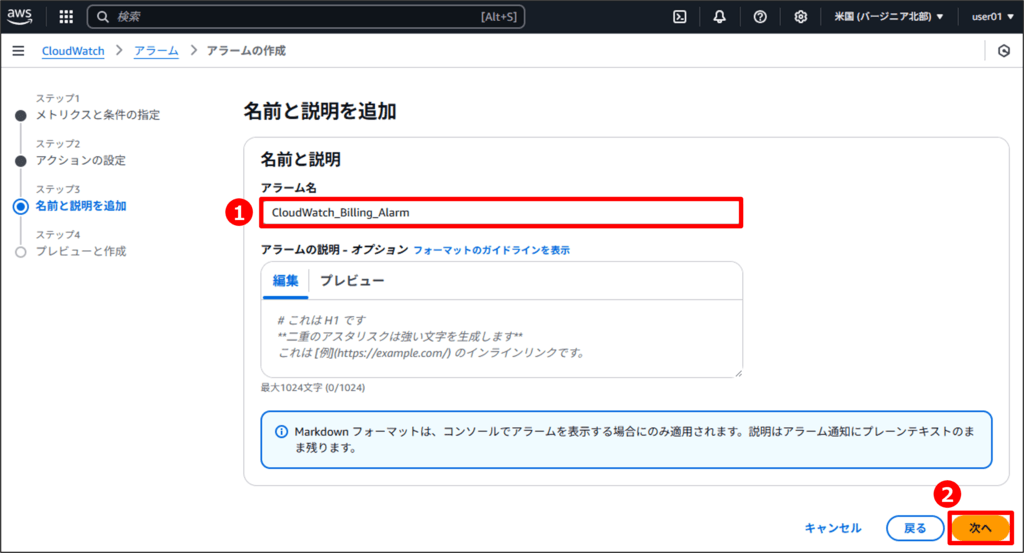The width and height of the screenshot is (1024, 553).
Task: Click the orange 次へ button
Action: pos(980,528)
